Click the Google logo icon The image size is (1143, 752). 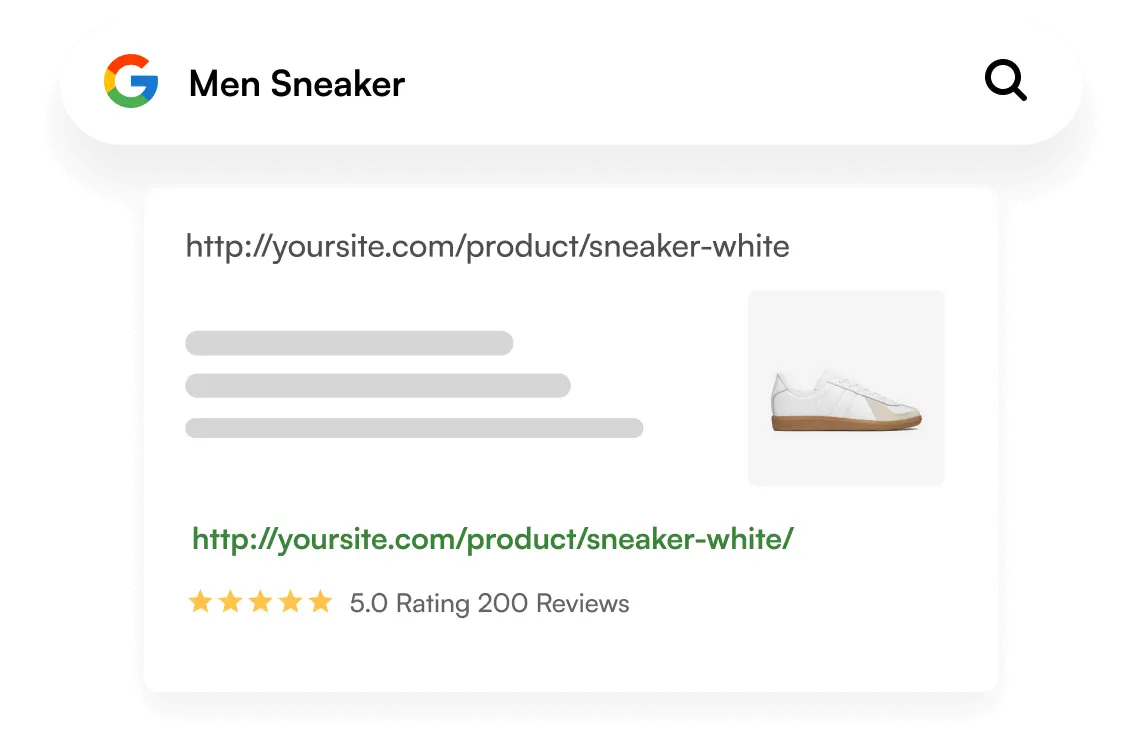pyautogui.click(x=131, y=82)
